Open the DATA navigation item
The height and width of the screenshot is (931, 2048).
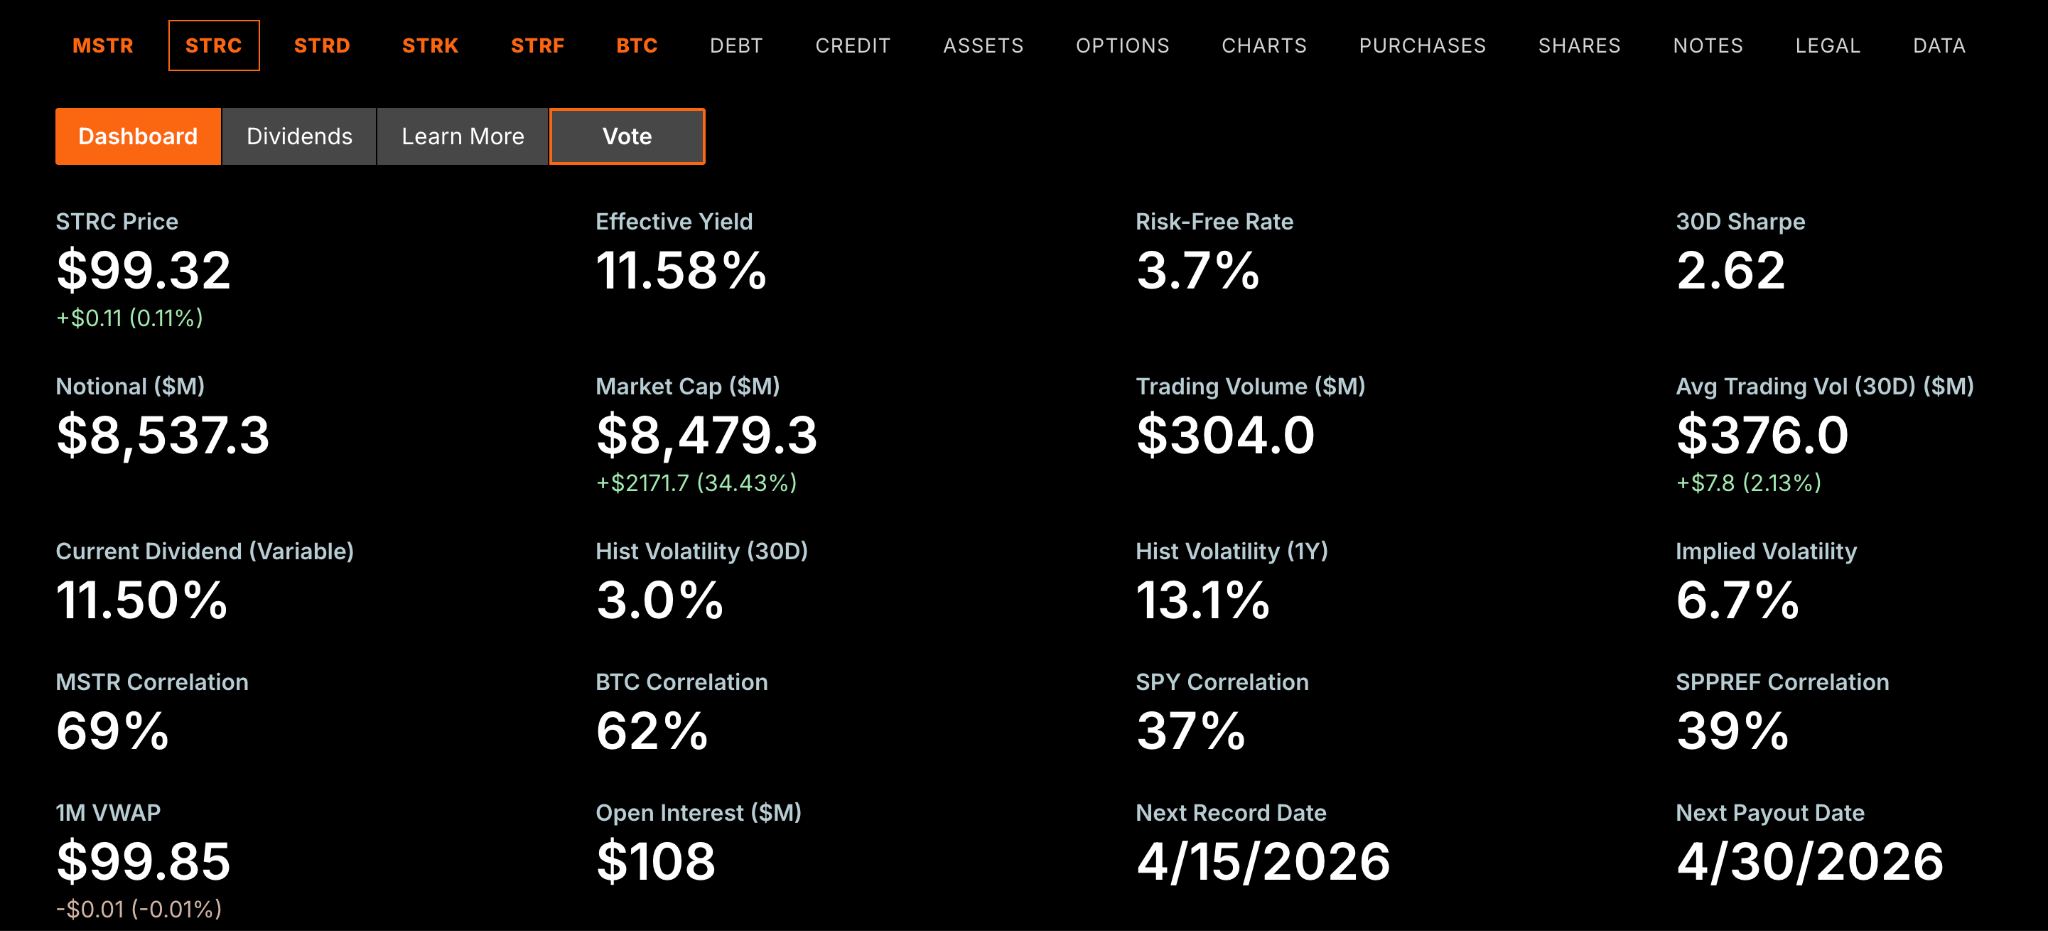click(x=1939, y=46)
